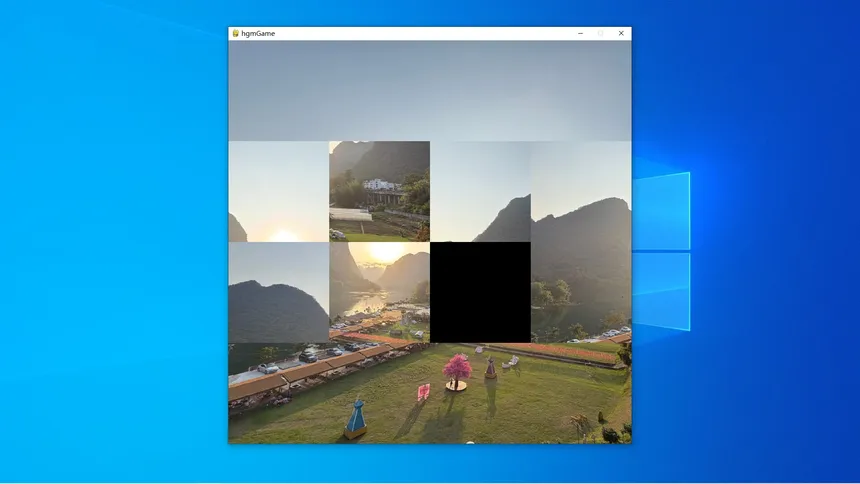
Task: Close the hgmGame window
Action: (621, 33)
